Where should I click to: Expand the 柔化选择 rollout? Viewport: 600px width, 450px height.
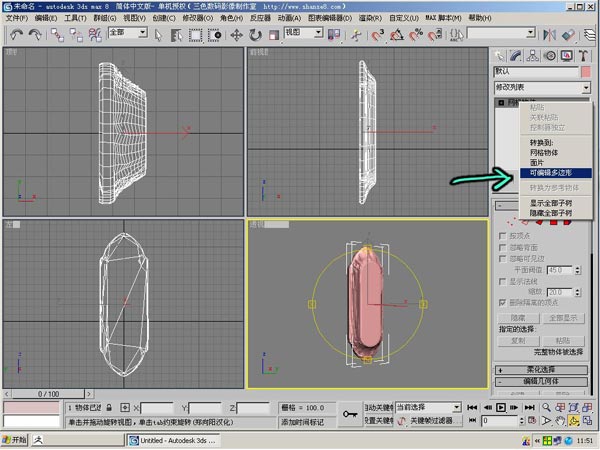[541, 370]
